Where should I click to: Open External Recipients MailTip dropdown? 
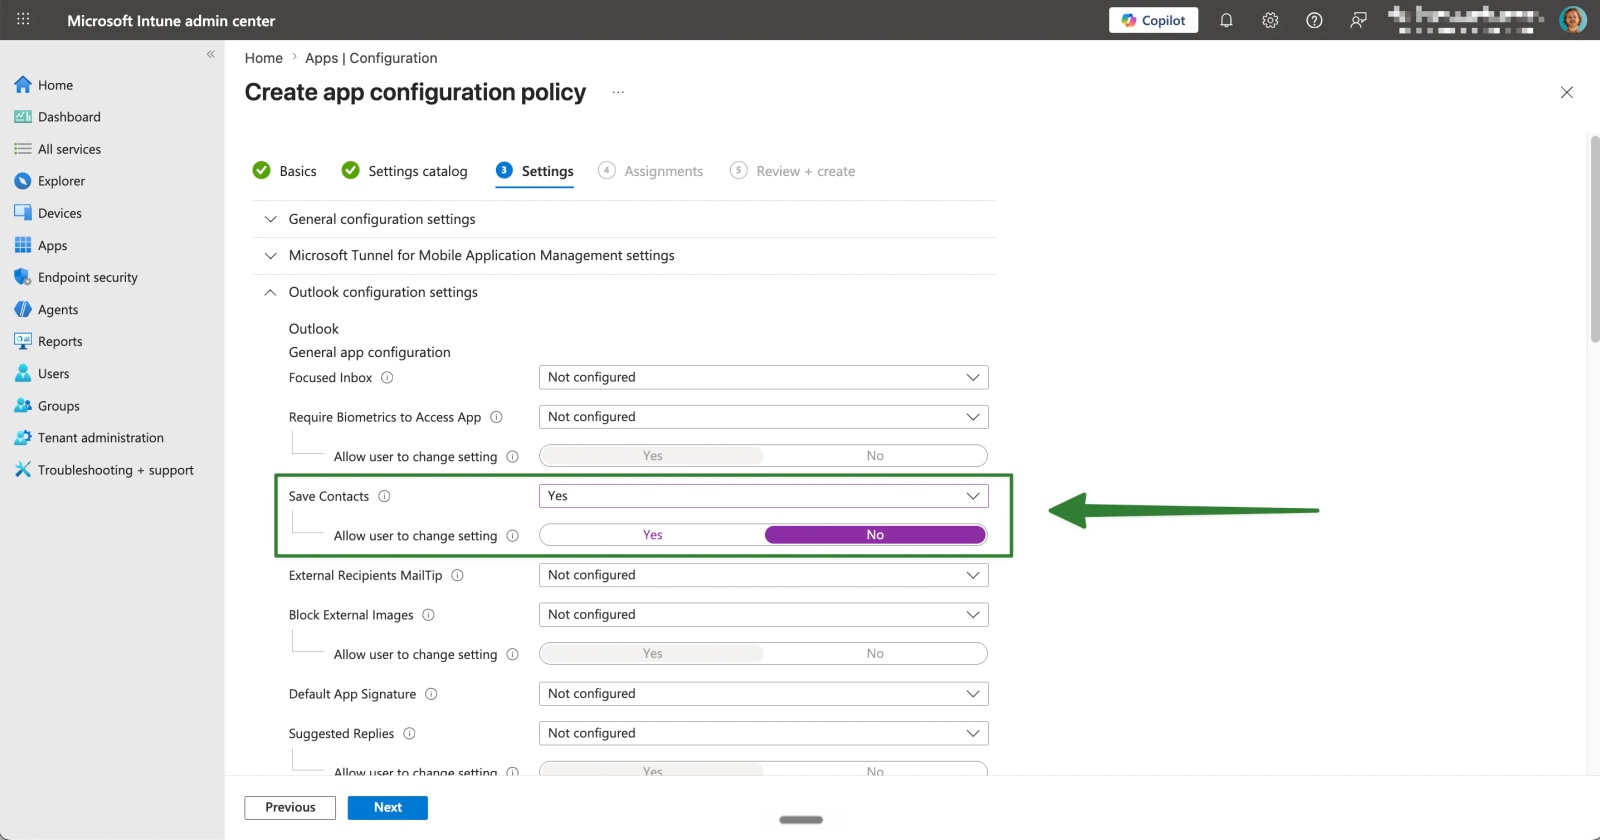pyautogui.click(x=763, y=575)
